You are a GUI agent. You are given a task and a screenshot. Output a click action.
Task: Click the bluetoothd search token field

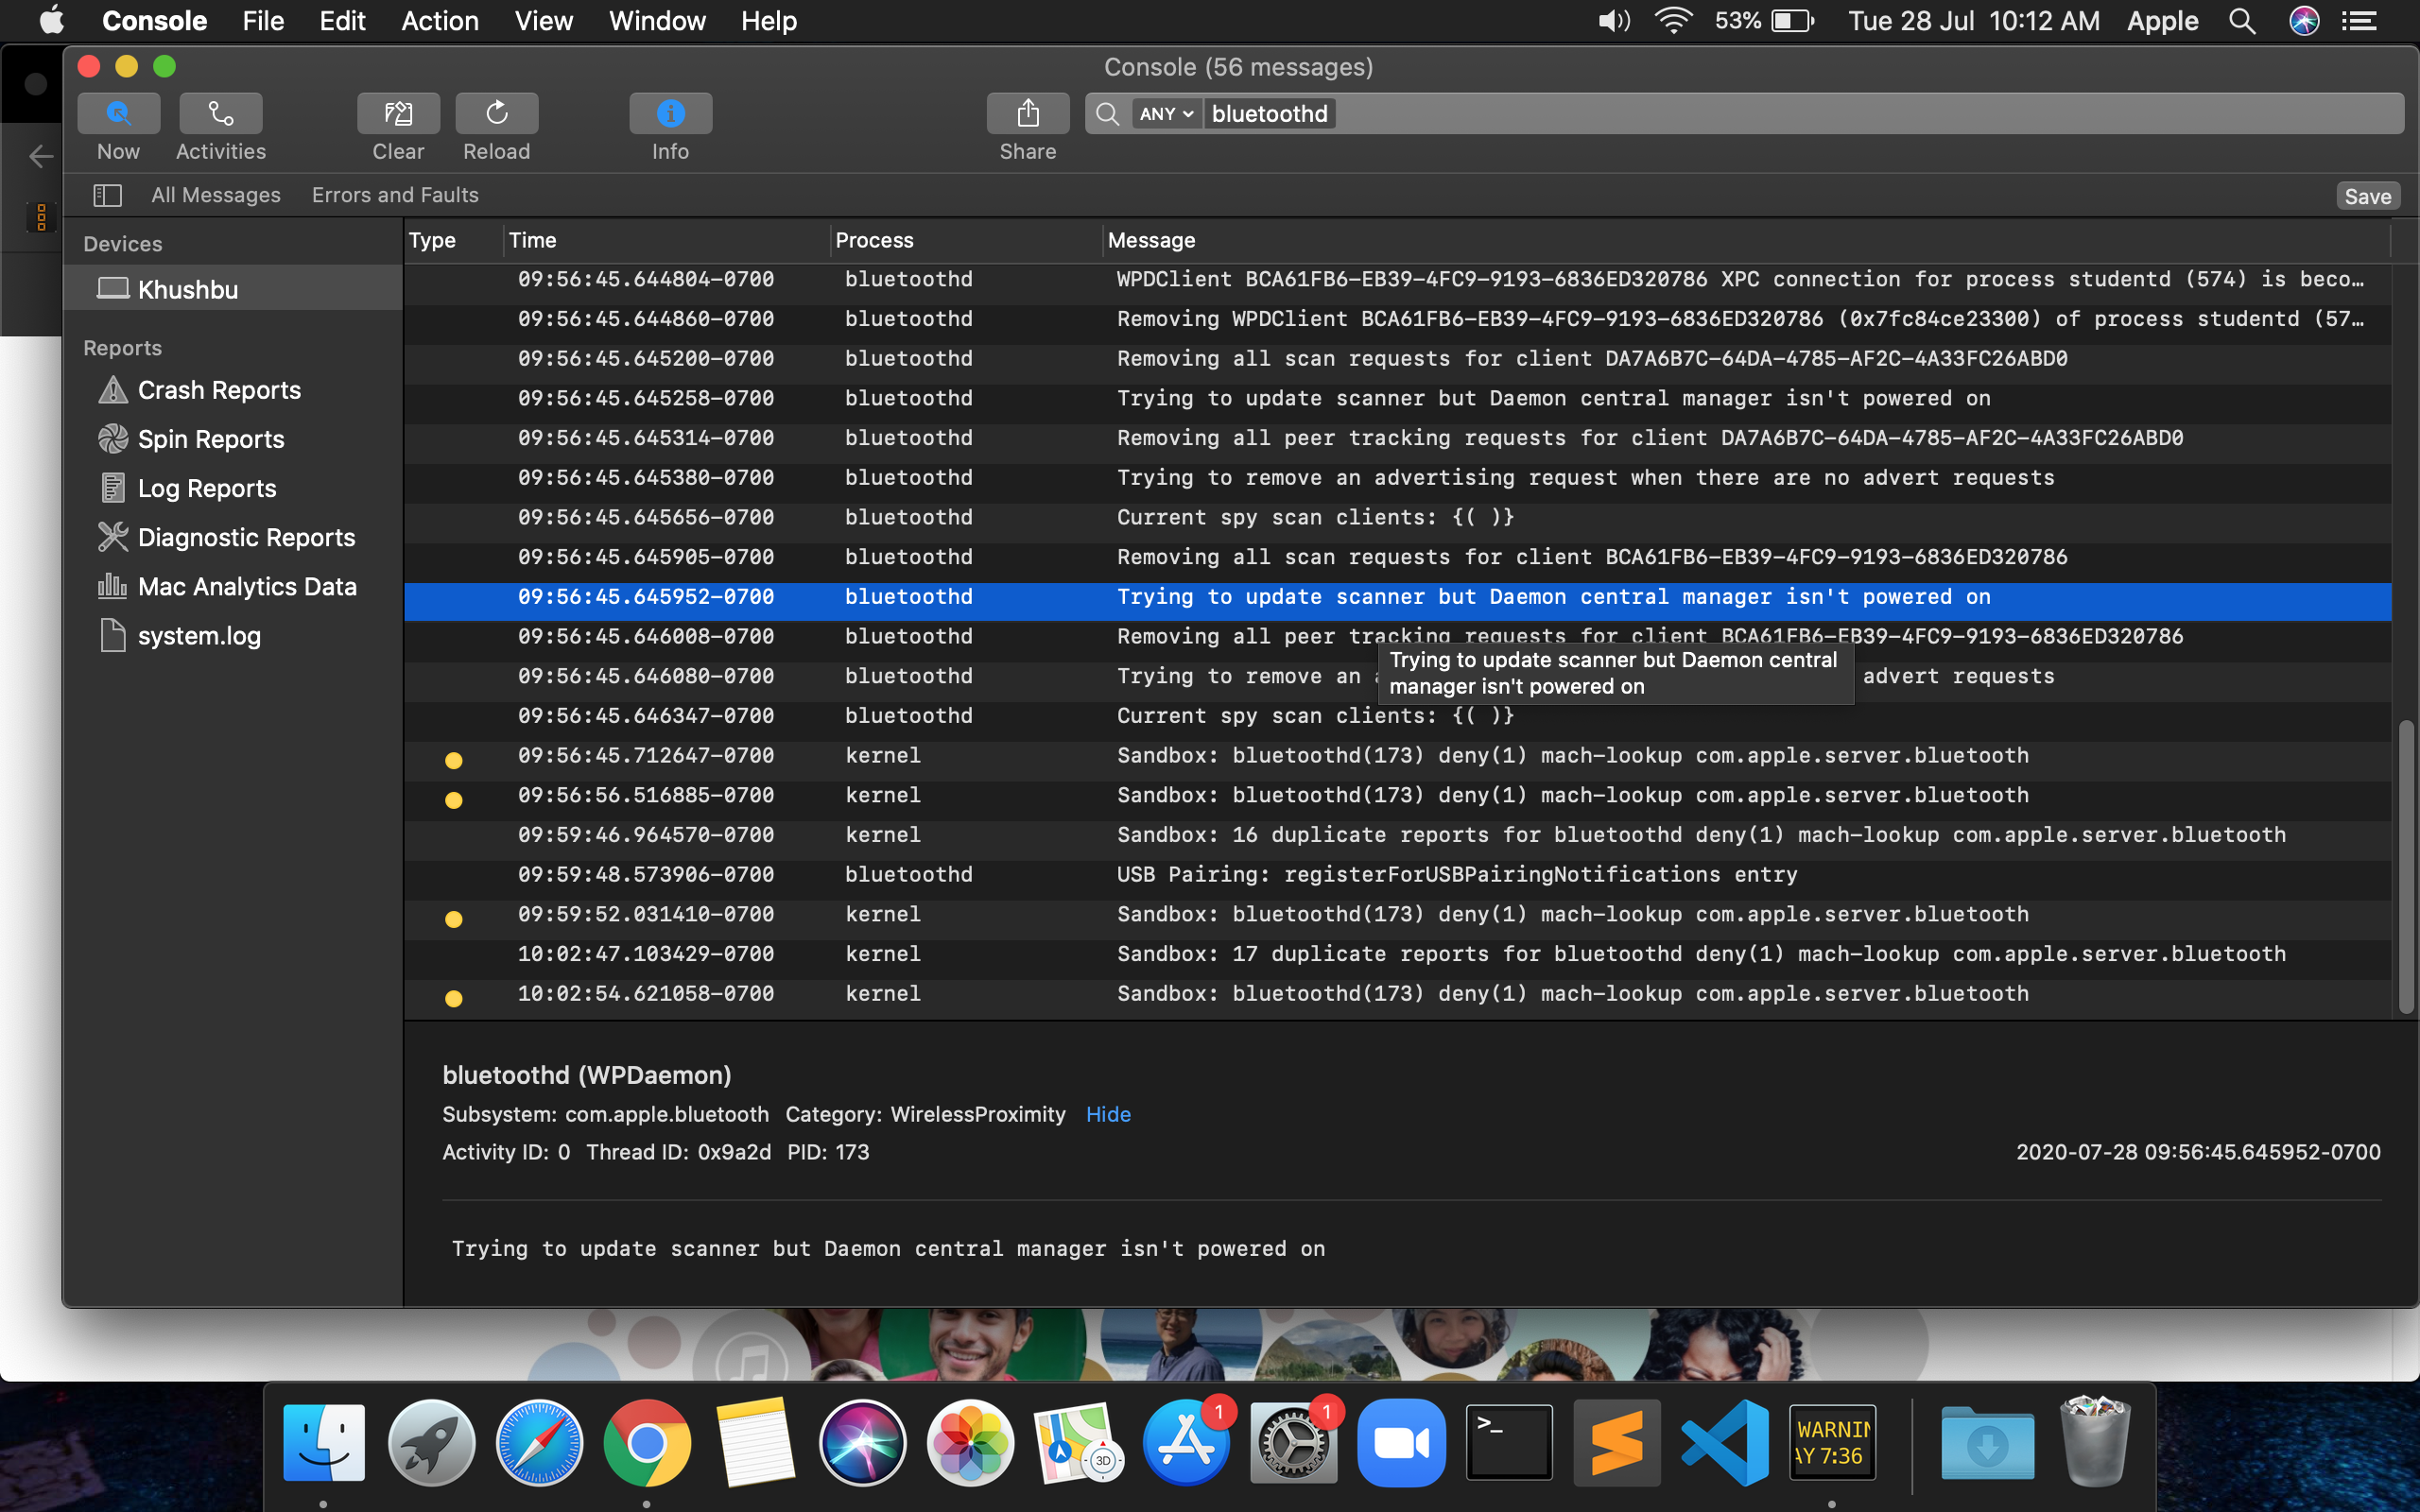(x=1269, y=114)
